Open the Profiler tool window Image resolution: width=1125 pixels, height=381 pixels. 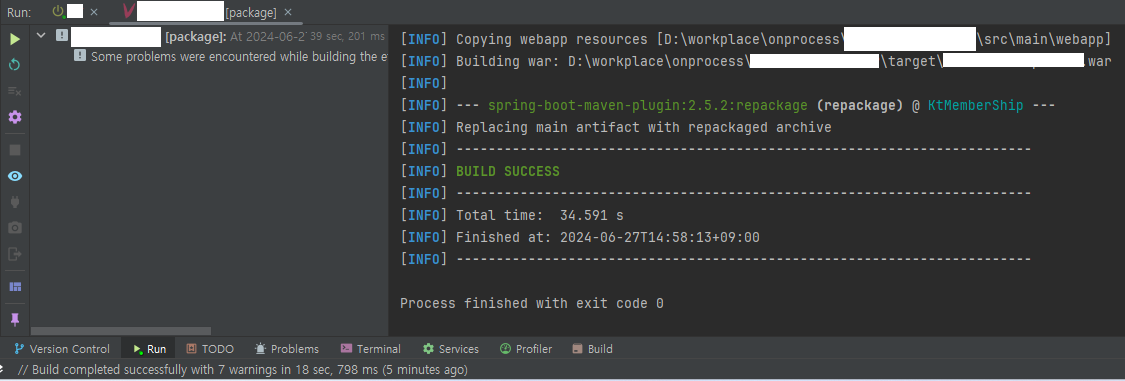[x=526, y=349]
